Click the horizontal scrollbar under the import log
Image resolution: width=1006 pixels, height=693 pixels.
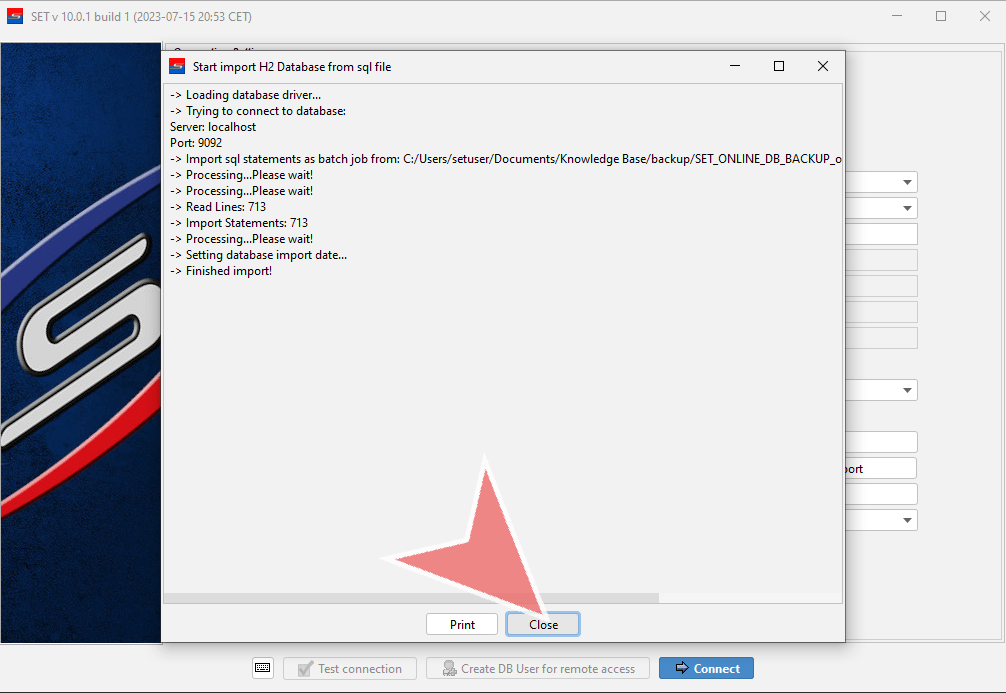(x=410, y=598)
